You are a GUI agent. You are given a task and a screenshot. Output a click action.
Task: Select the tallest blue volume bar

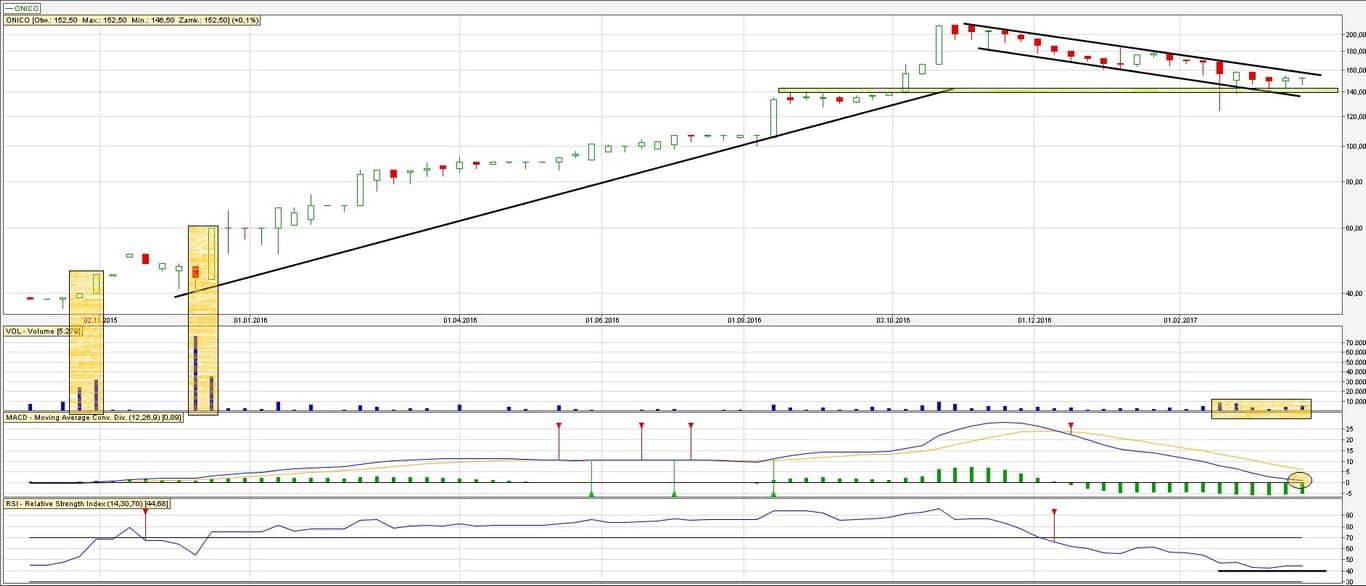pyautogui.click(x=195, y=374)
